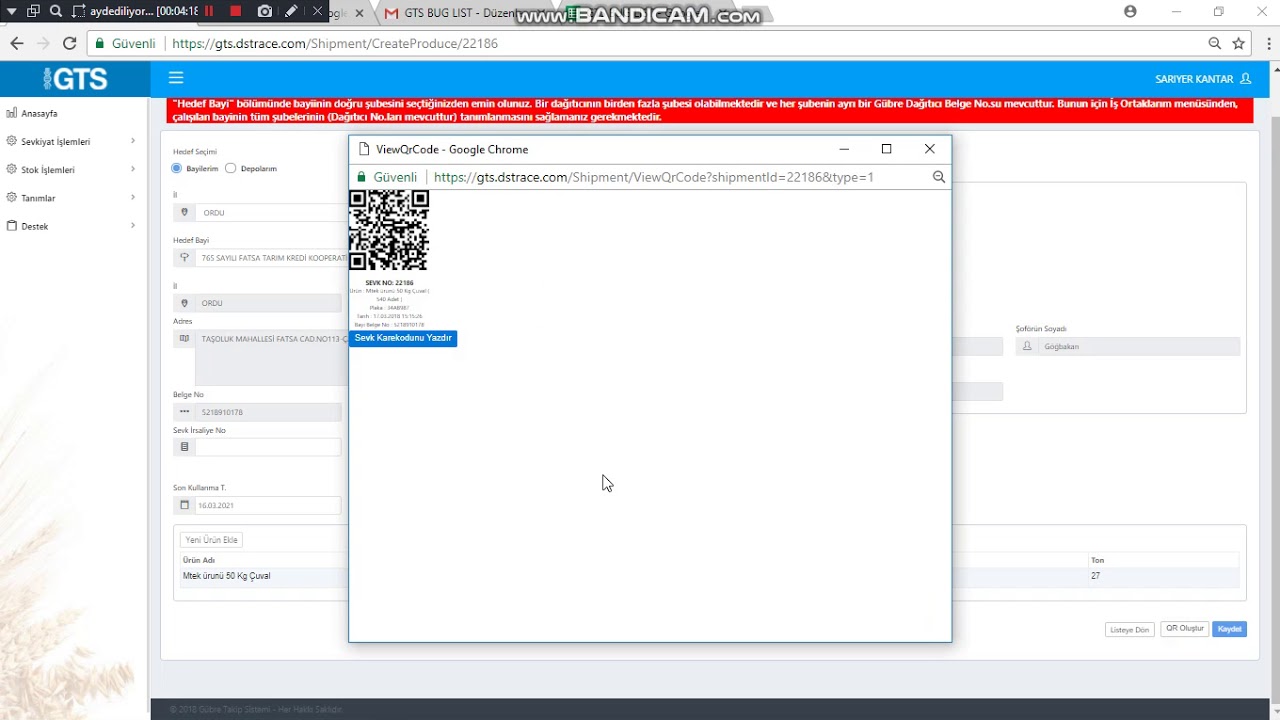The height and width of the screenshot is (720, 1280).
Task: Click the ViewQrCode popup address URL
Action: pos(654,177)
